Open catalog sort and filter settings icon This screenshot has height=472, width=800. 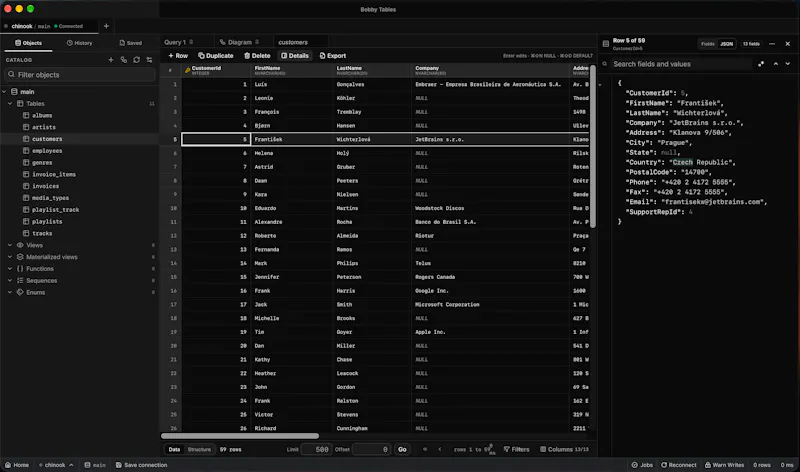pyautogui.click(x=149, y=60)
